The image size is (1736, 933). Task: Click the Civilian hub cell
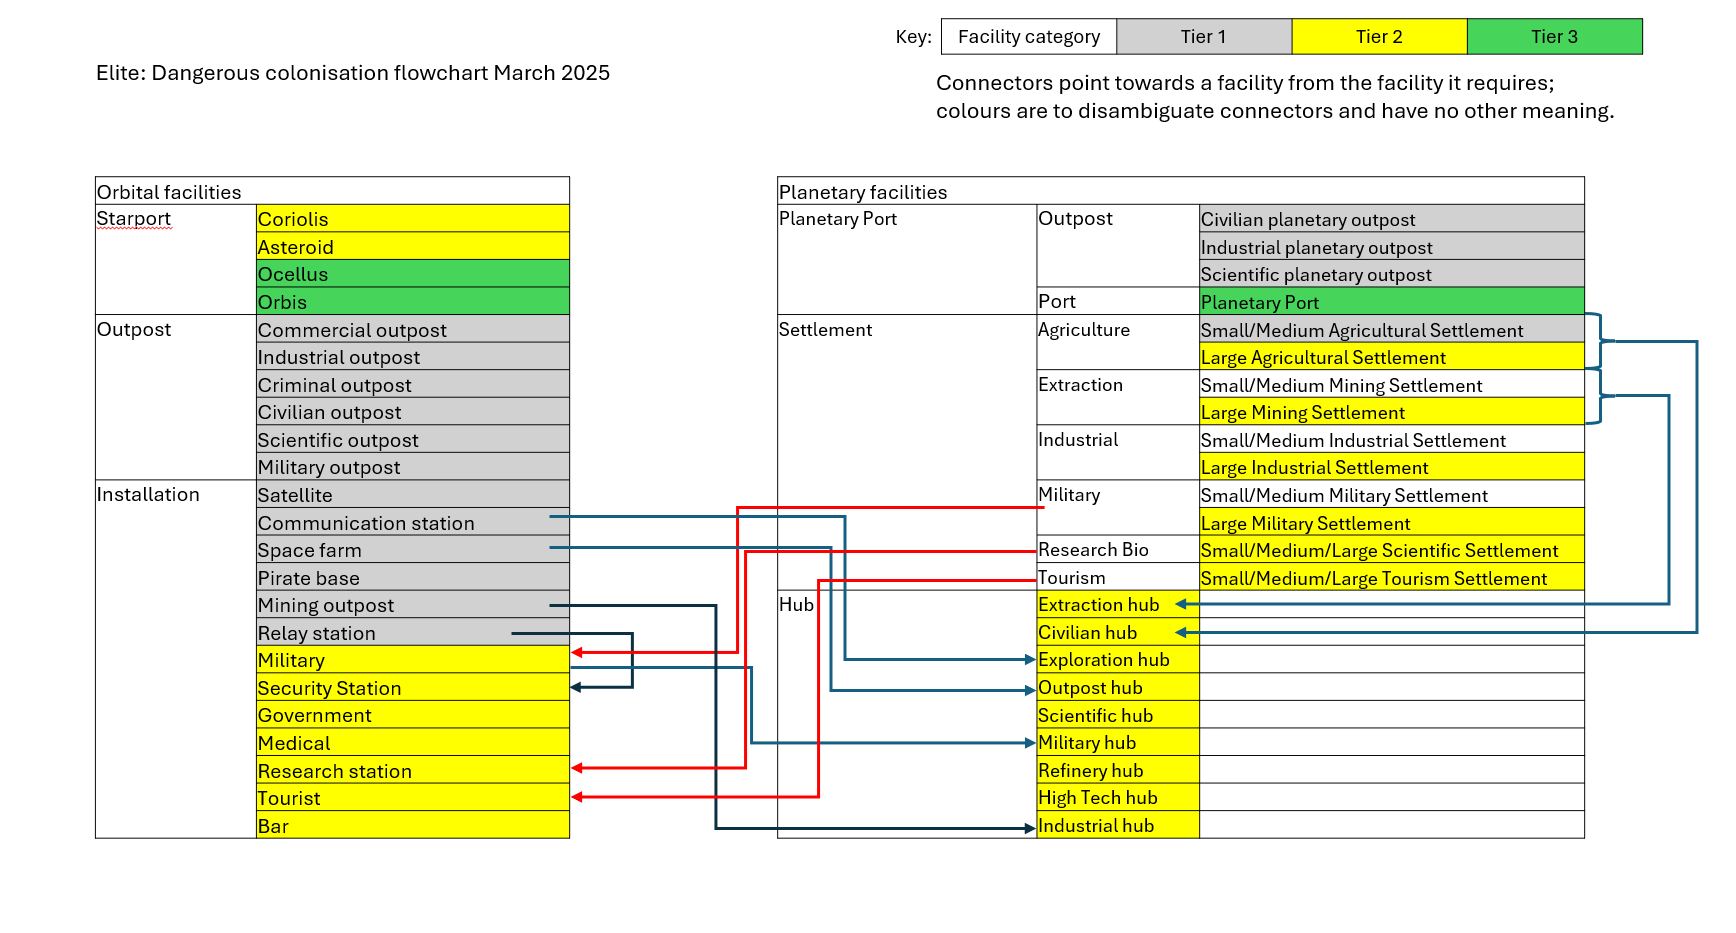click(x=1118, y=632)
